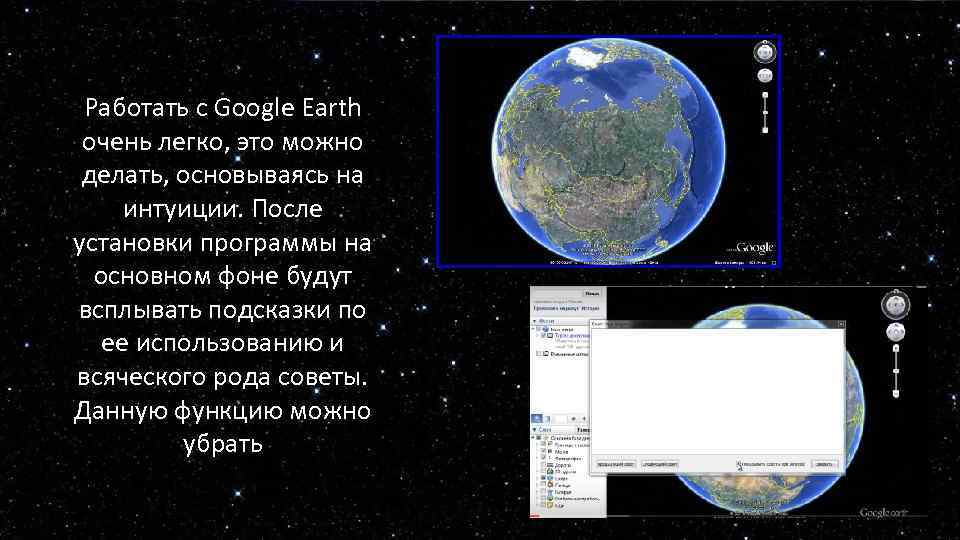Toggle the Места layer checkbox in Слои

pyautogui.click(x=543, y=451)
